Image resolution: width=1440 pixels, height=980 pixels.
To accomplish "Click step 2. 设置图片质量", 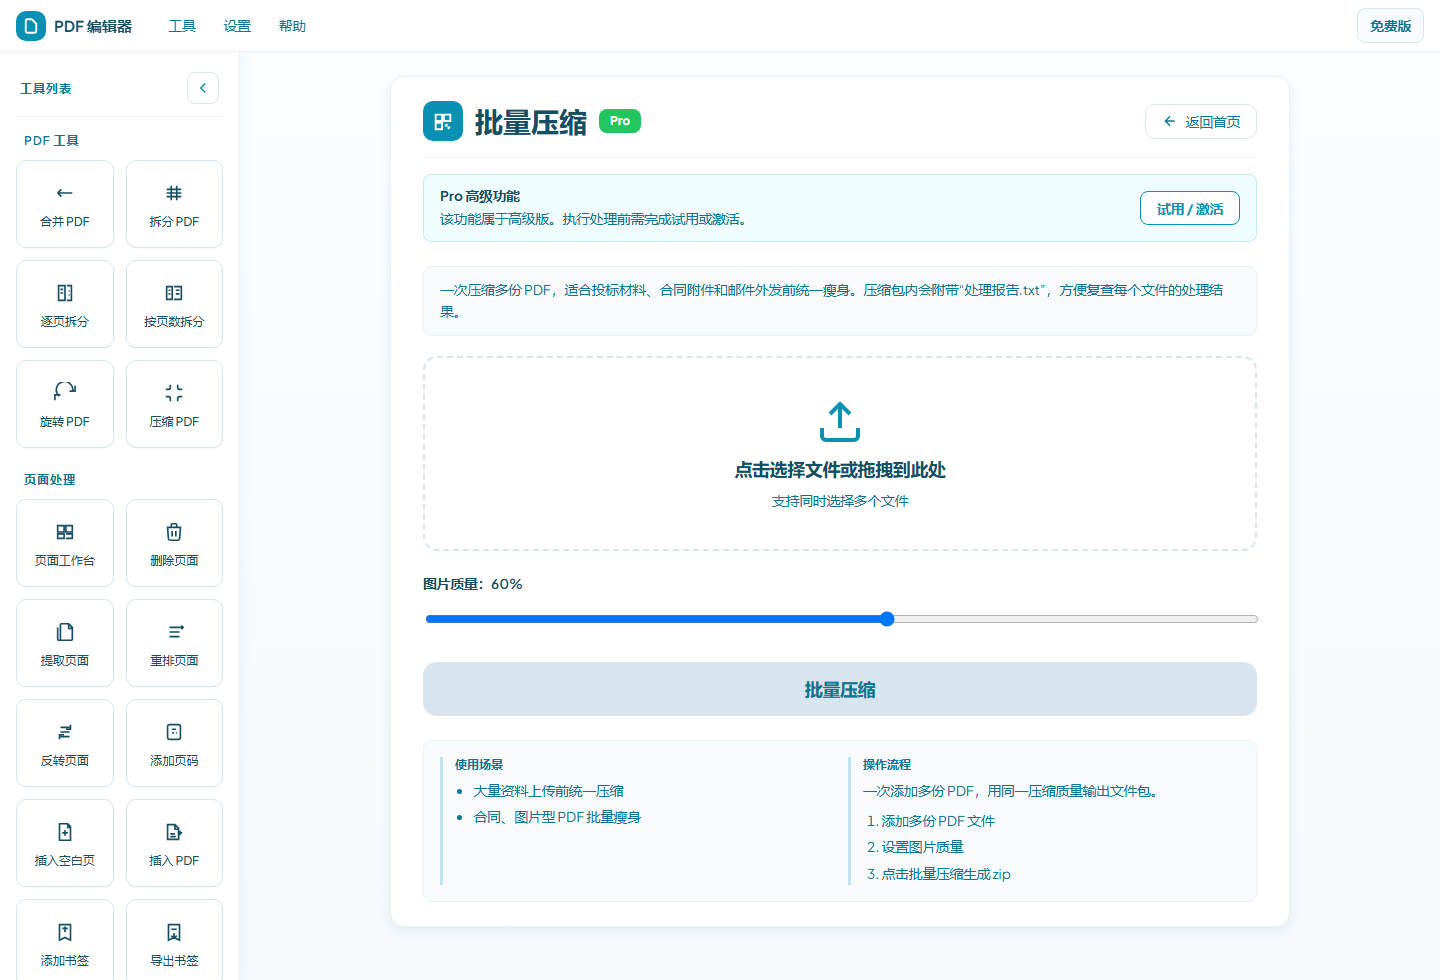I will (915, 847).
